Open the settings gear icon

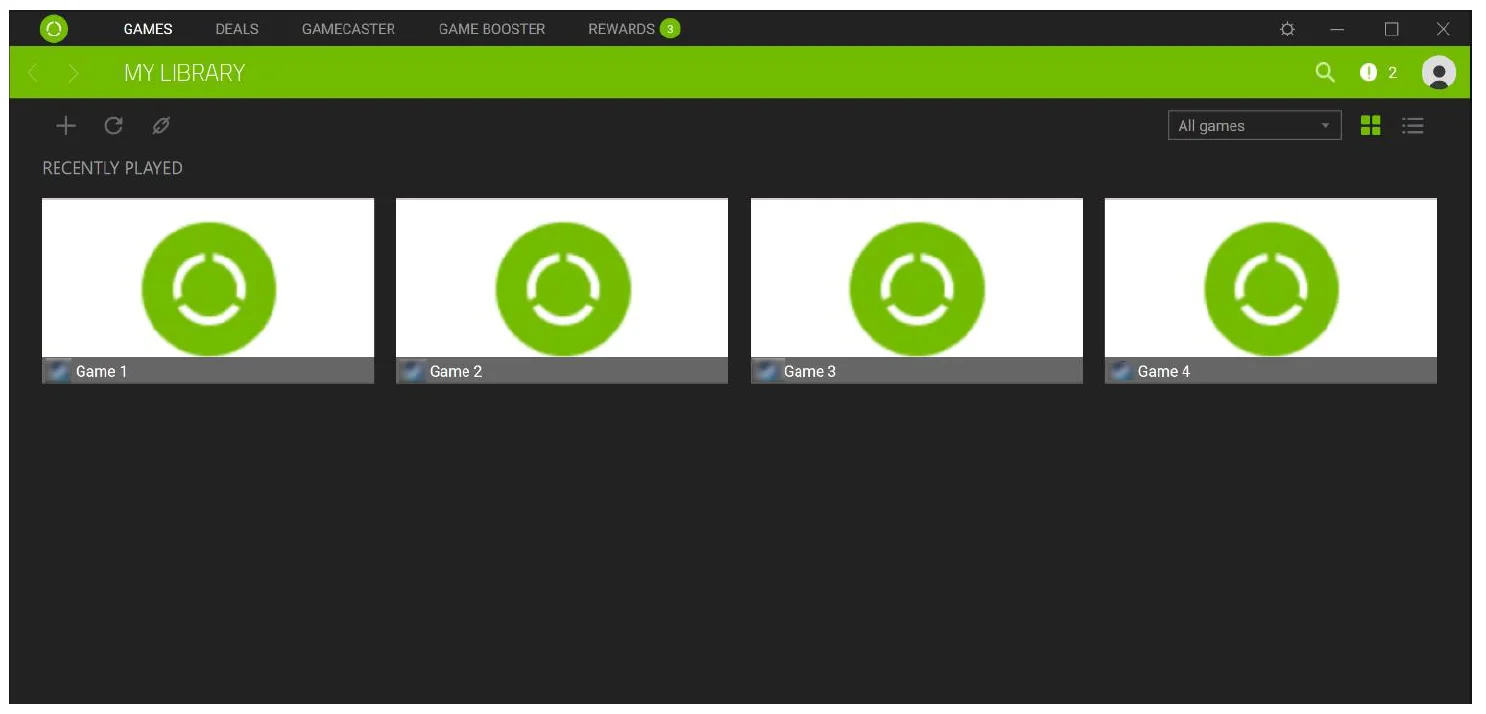point(1288,29)
